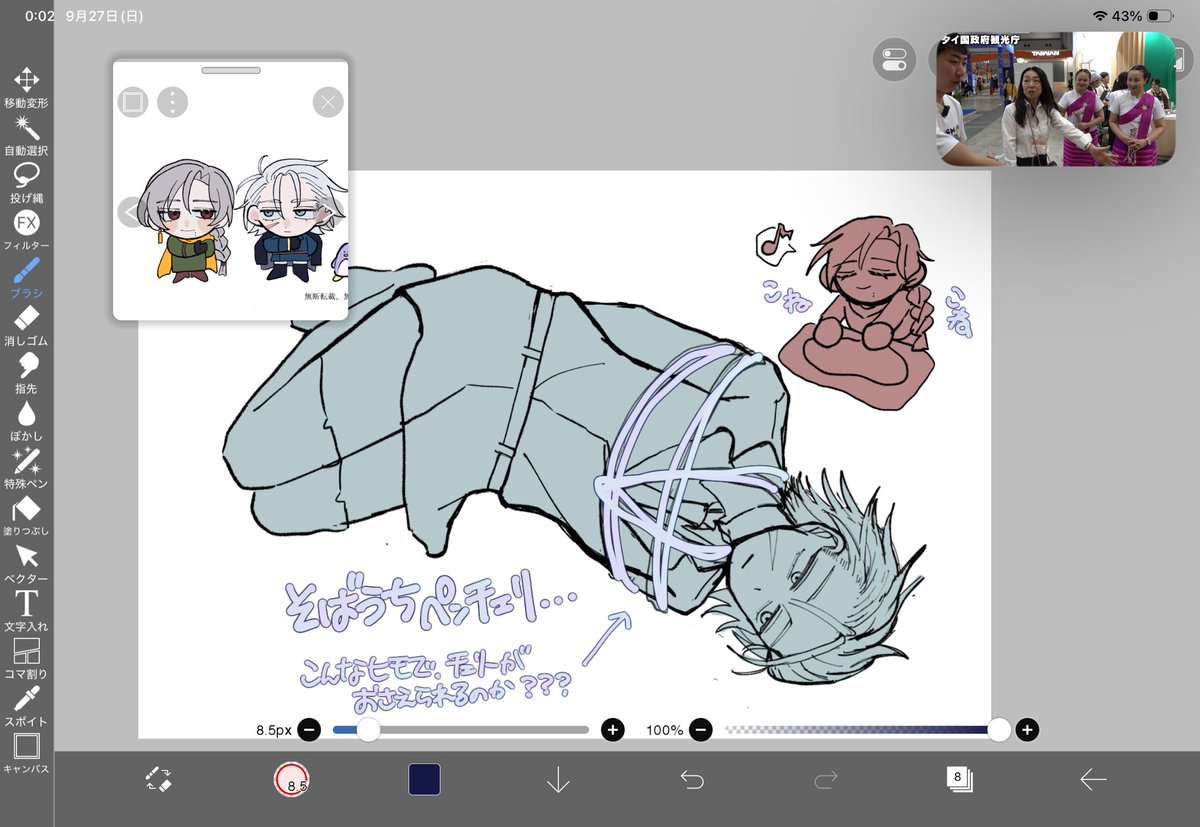Select the 自動選択 magic wand tool
1200x827 pixels.
(26, 135)
